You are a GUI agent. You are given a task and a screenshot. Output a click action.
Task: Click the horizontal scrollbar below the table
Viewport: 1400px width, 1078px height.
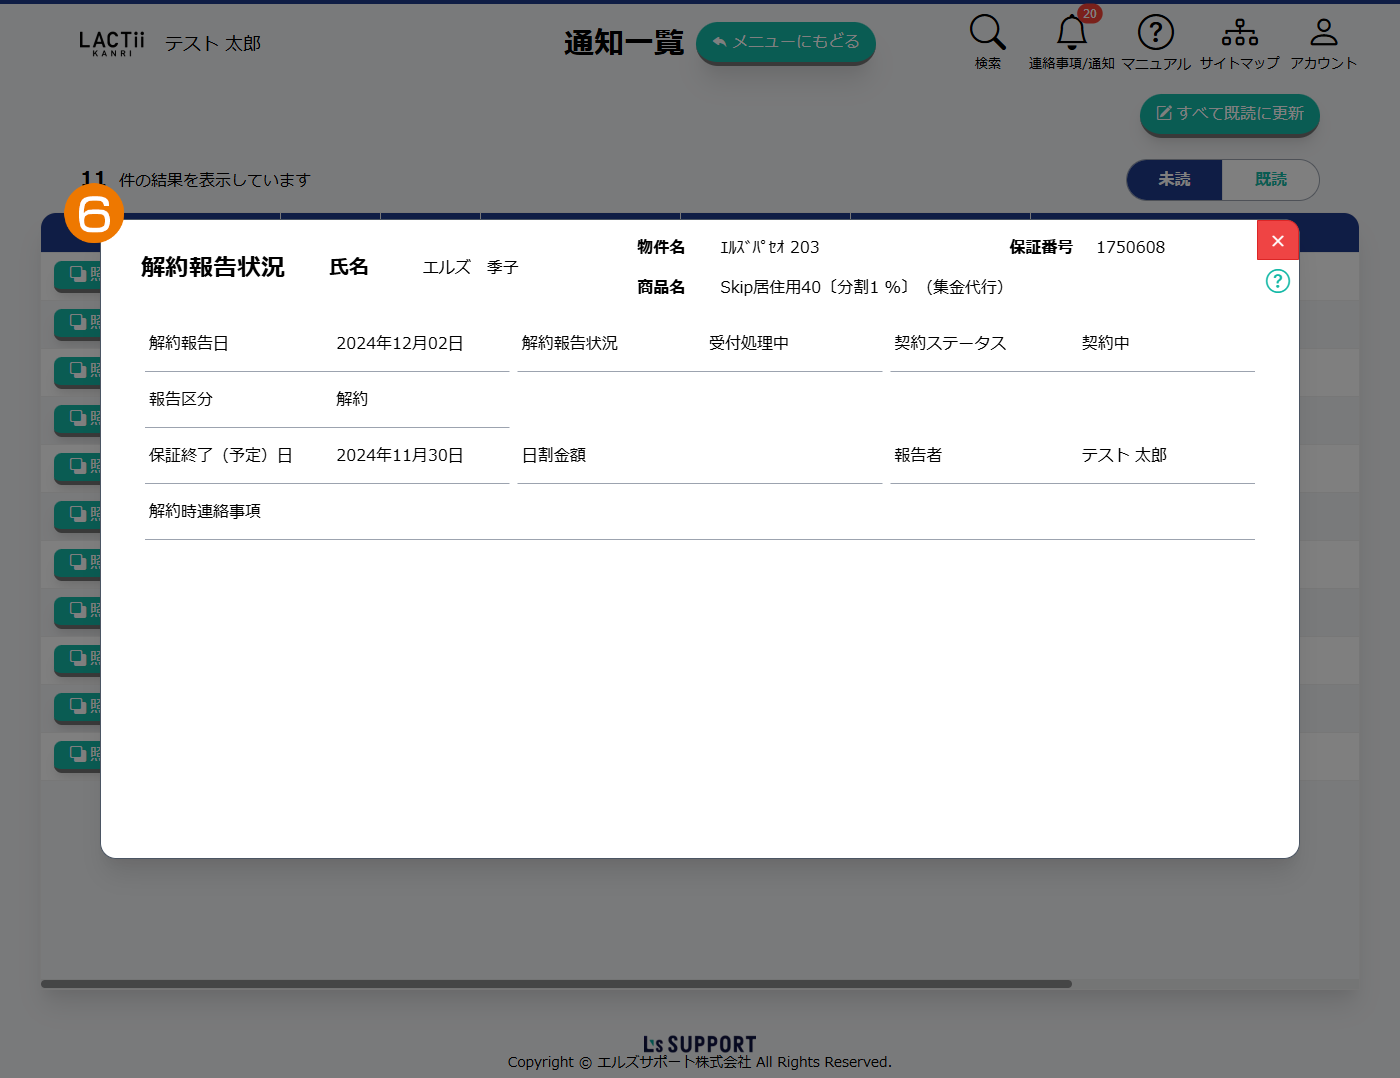point(556,984)
